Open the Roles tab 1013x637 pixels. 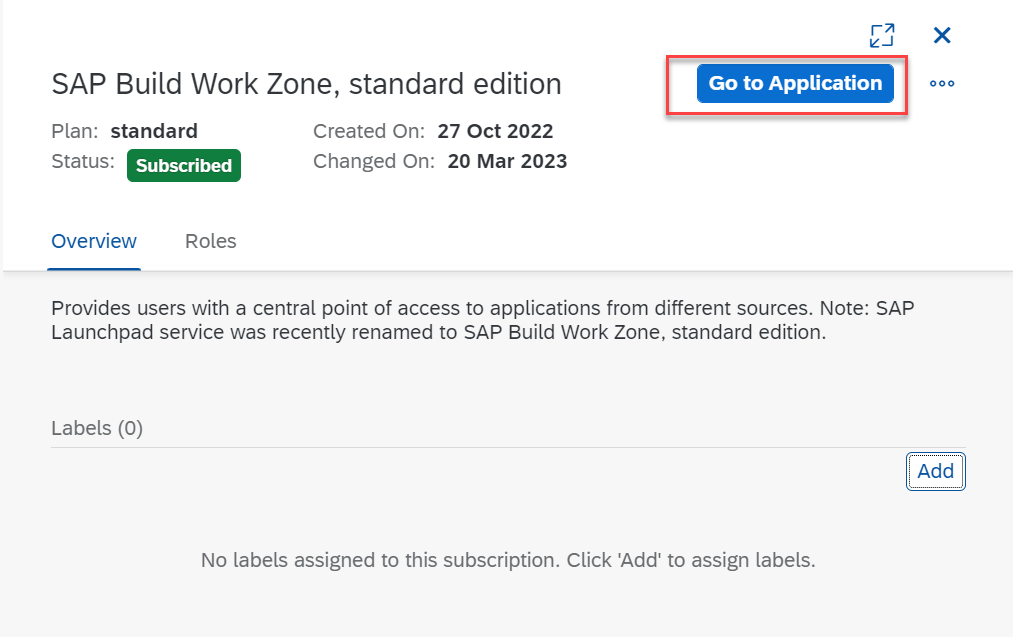click(210, 241)
